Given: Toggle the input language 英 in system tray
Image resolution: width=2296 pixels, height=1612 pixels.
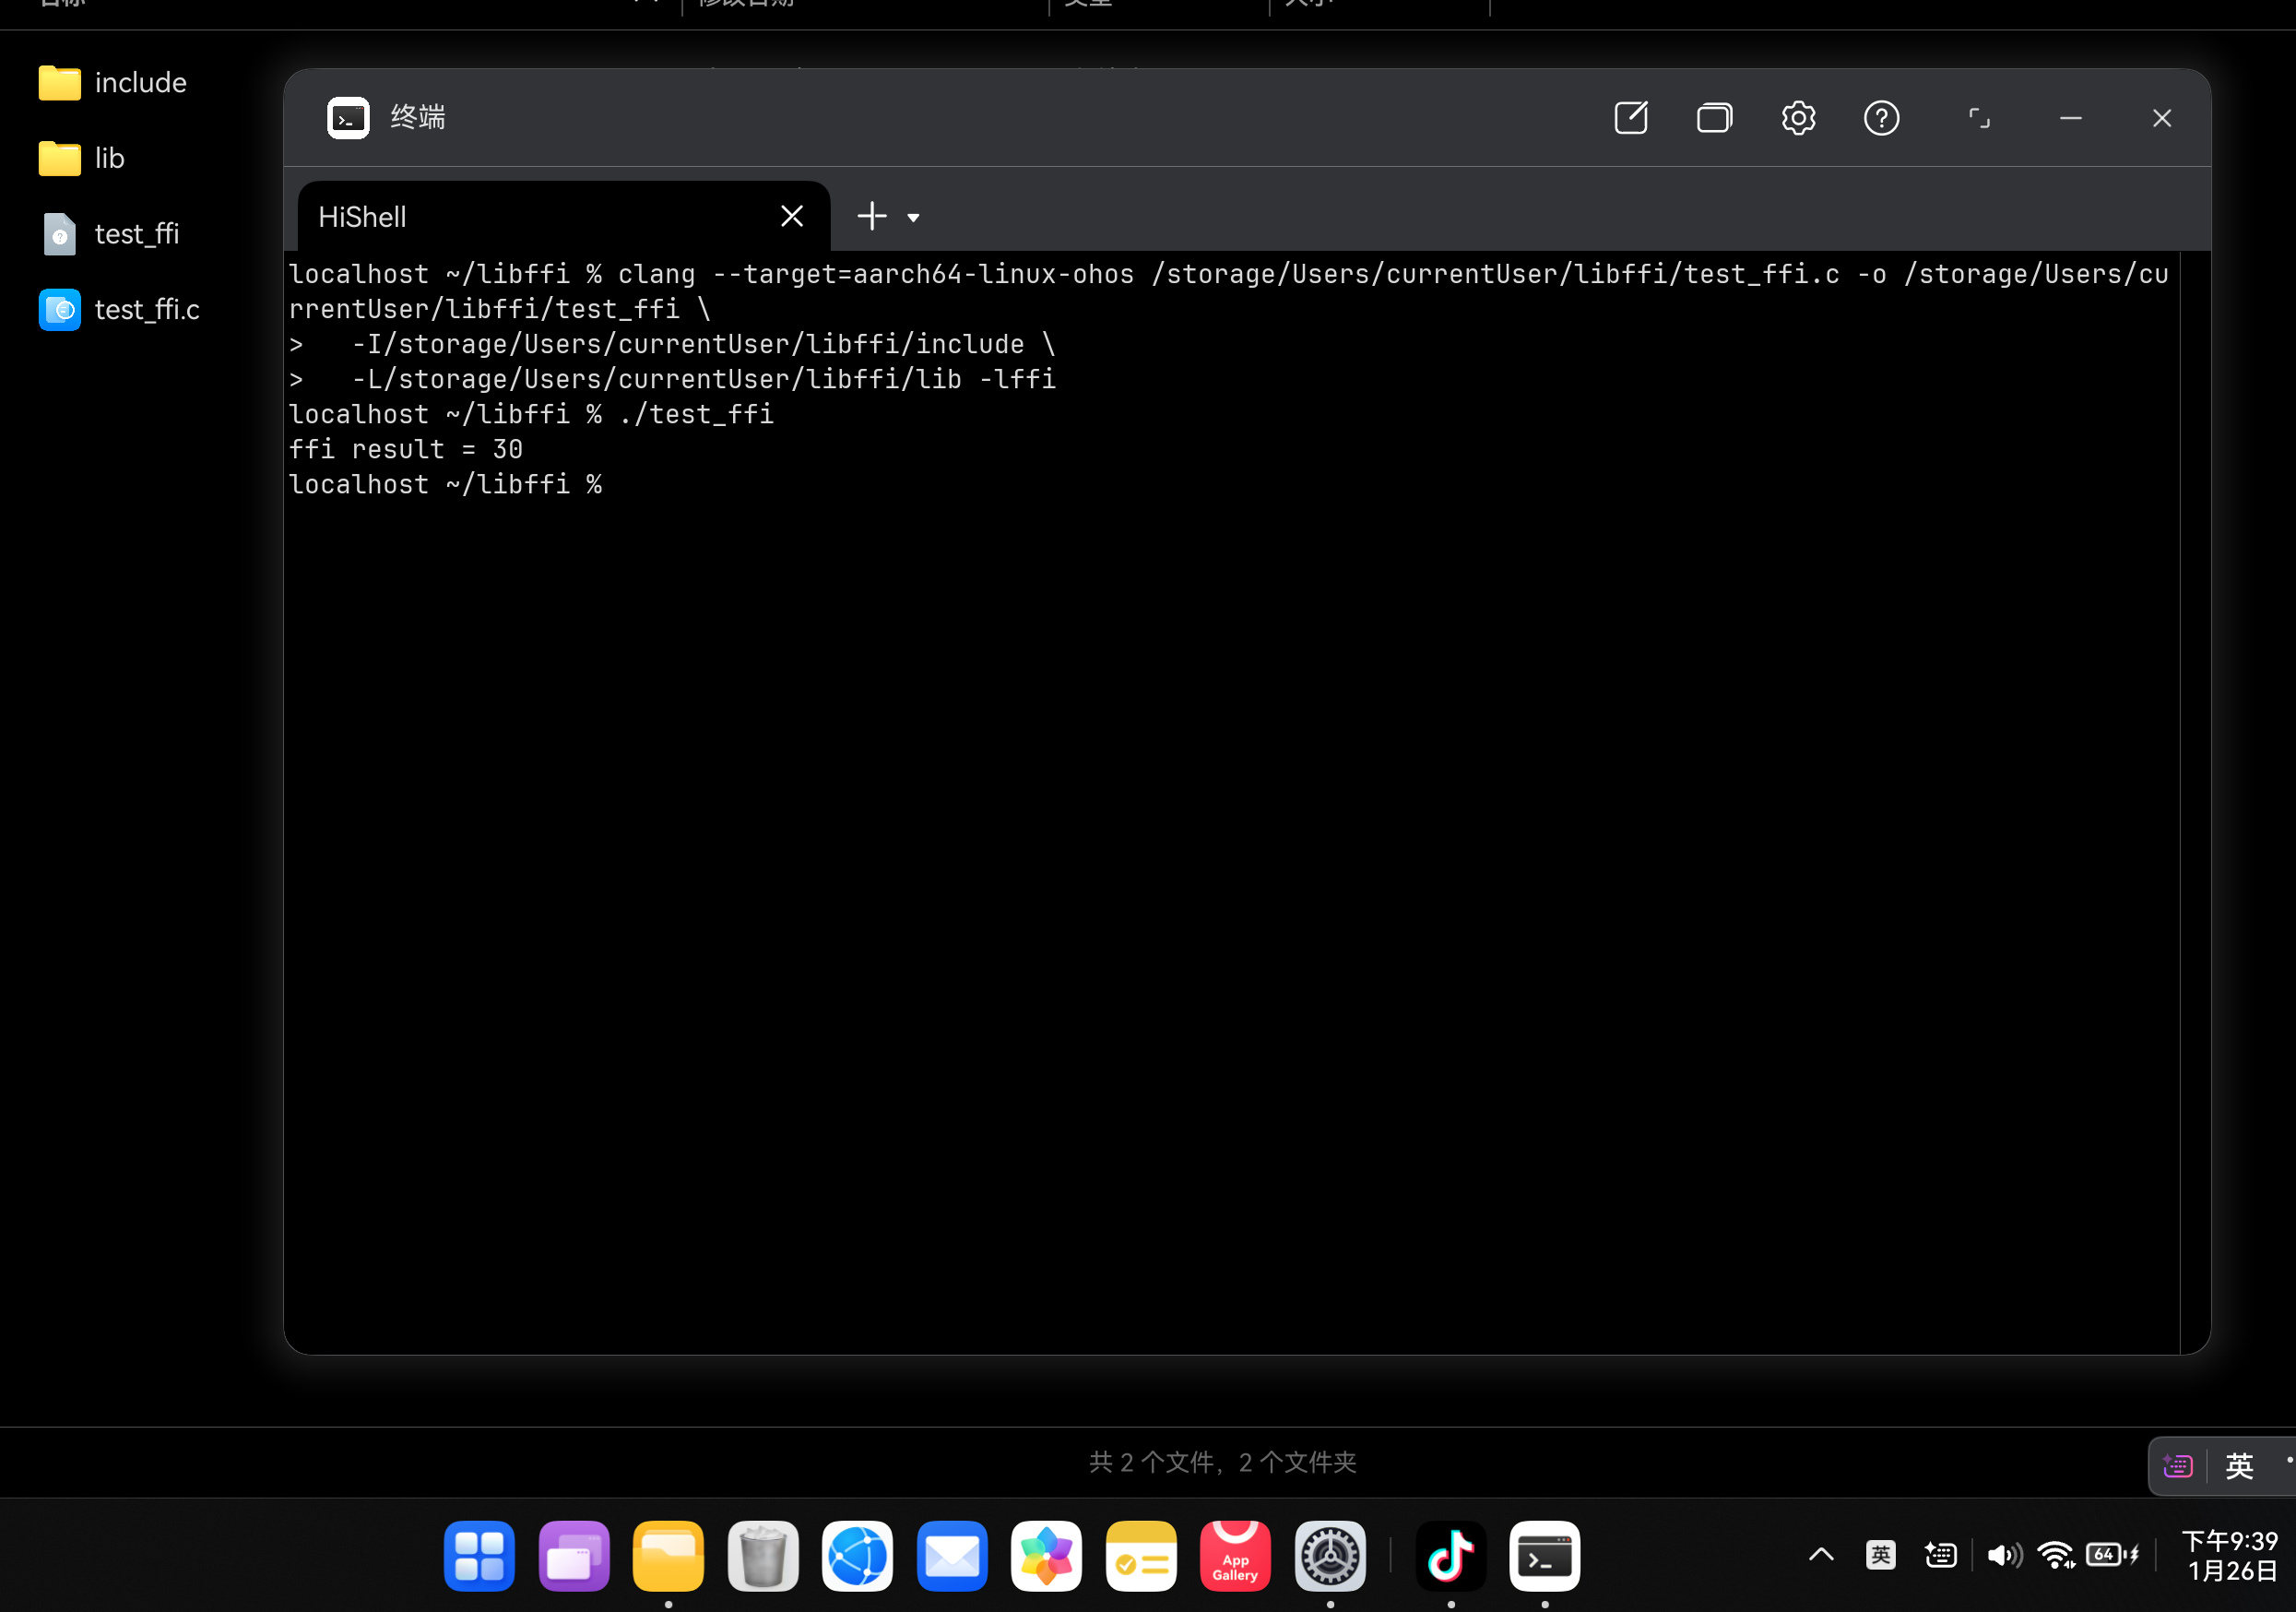Looking at the screenshot, I should click(1880, 1554).
